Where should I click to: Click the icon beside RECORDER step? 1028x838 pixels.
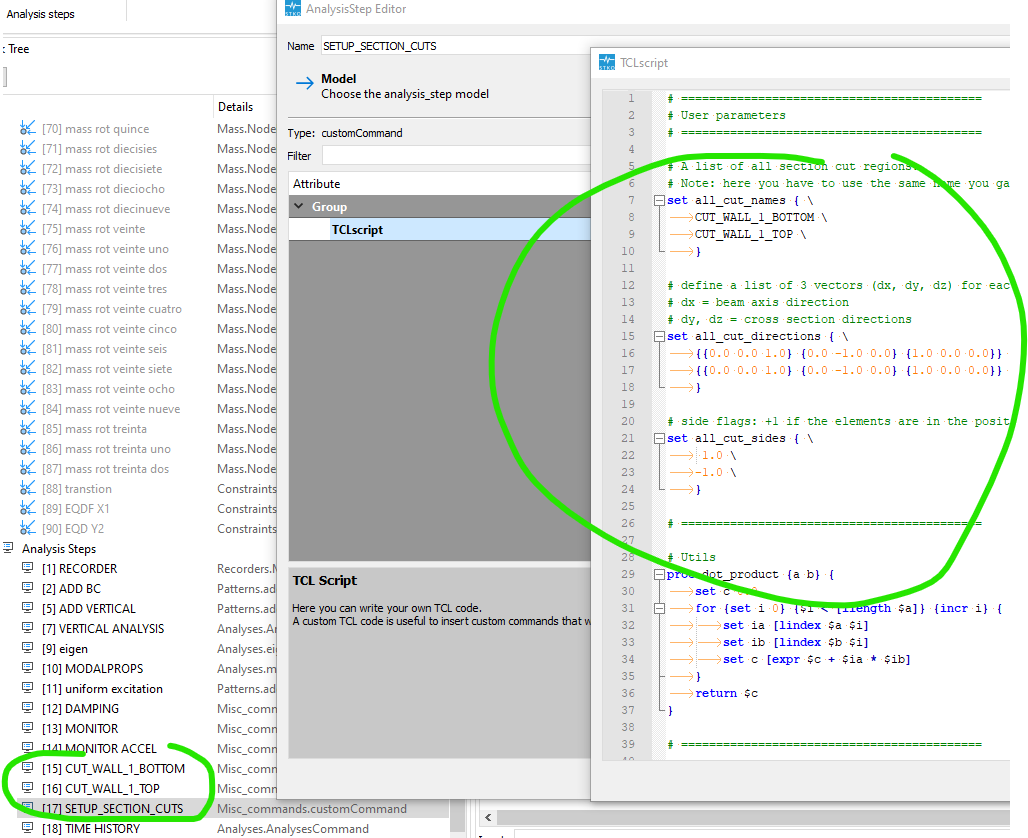click(28, 568)
